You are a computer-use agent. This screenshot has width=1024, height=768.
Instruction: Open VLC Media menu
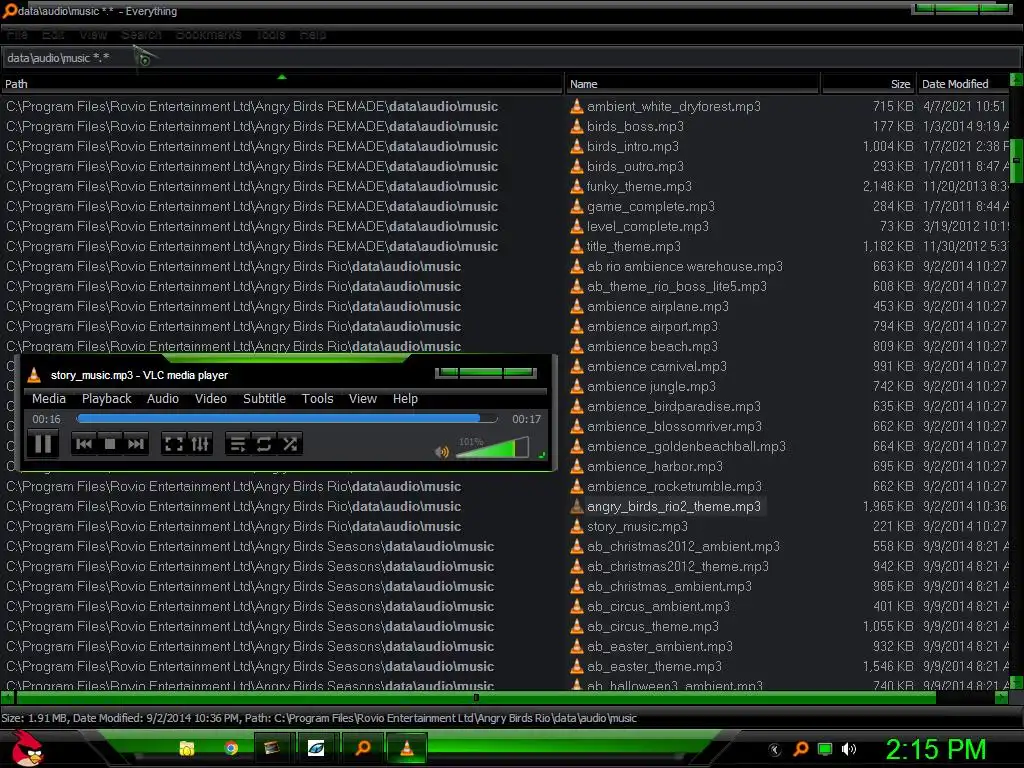(x=49, y=398)
